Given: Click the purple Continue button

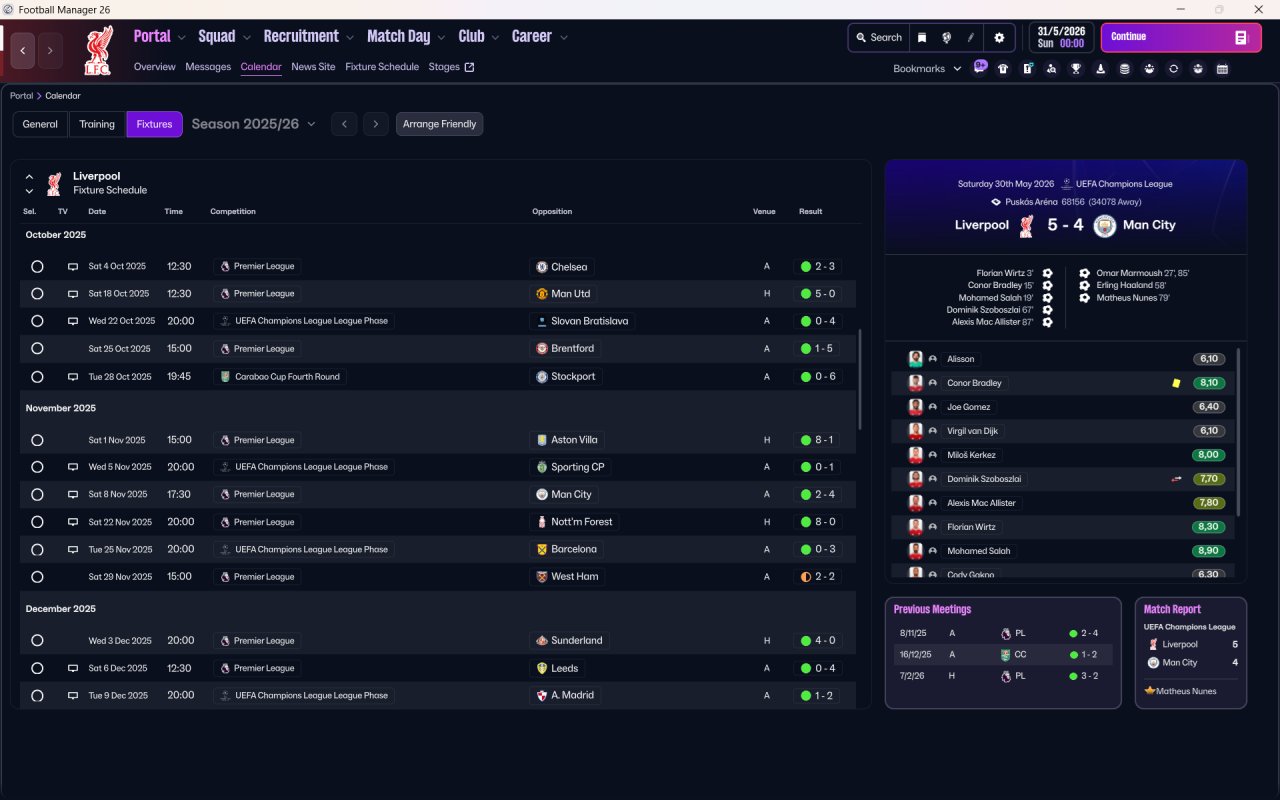Looking at the screenshot, I should point(1179,38).
